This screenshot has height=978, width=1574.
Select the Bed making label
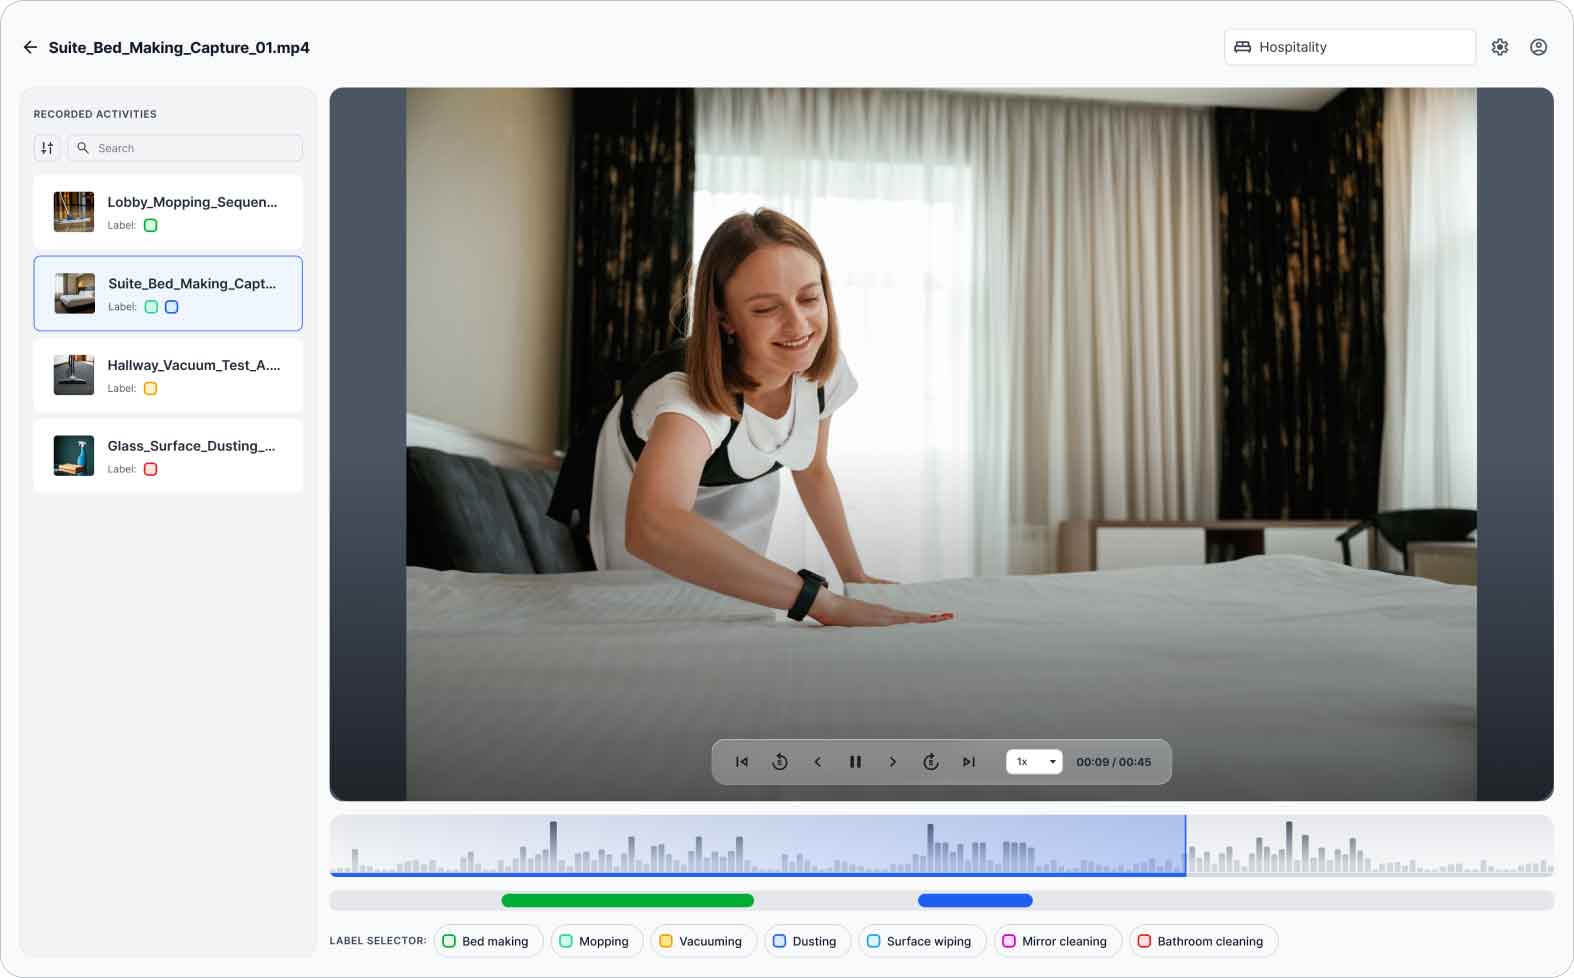pos(488,941)
